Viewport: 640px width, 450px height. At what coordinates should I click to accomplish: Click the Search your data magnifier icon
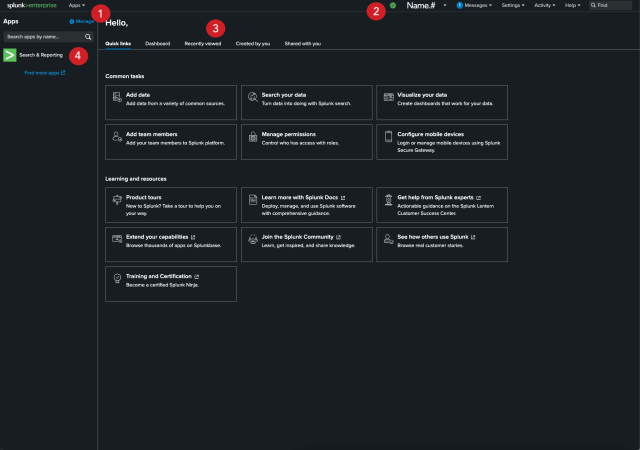pos(253,97)
